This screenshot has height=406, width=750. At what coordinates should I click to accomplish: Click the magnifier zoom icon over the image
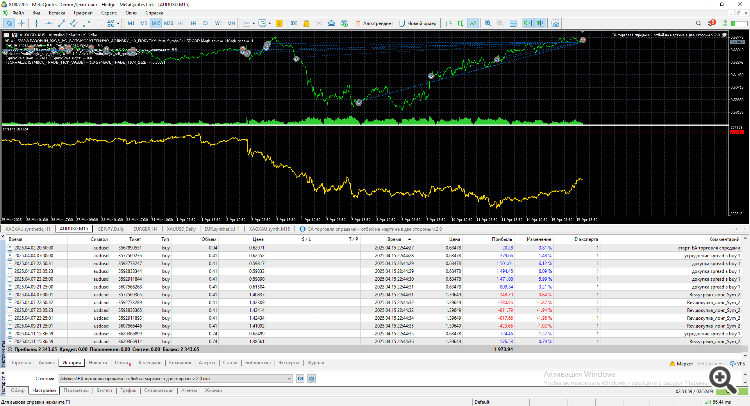720,377
